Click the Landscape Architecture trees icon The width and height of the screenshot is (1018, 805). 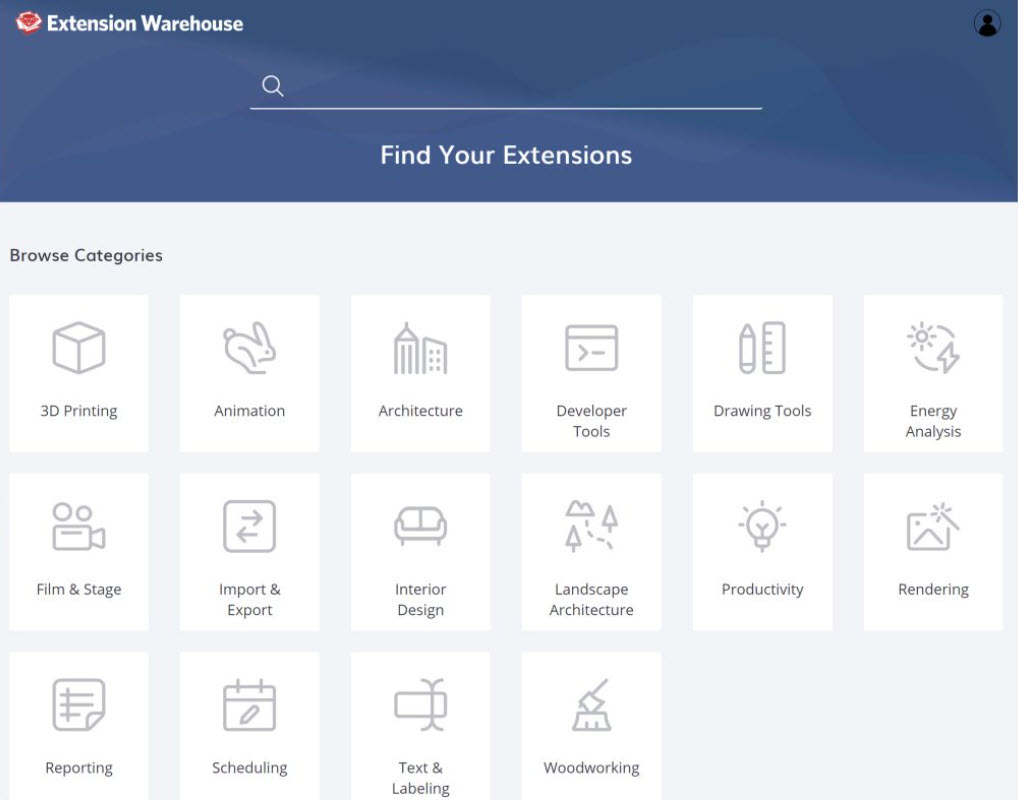[x=591, y=527]
